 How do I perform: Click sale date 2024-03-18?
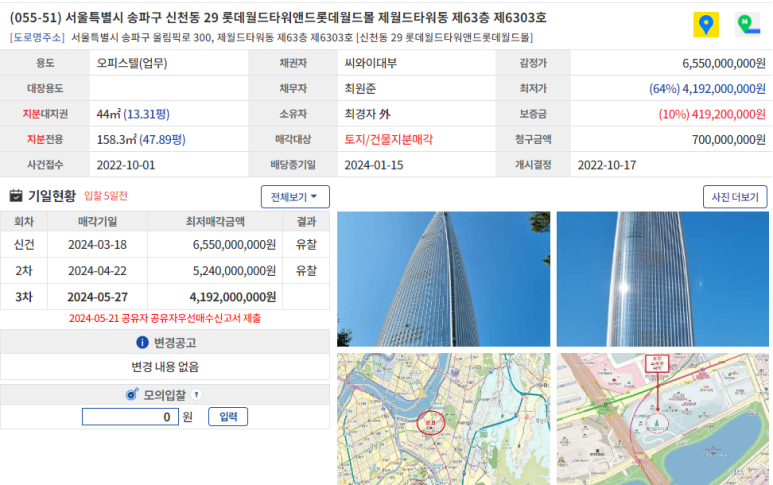[x=97, y=244]
